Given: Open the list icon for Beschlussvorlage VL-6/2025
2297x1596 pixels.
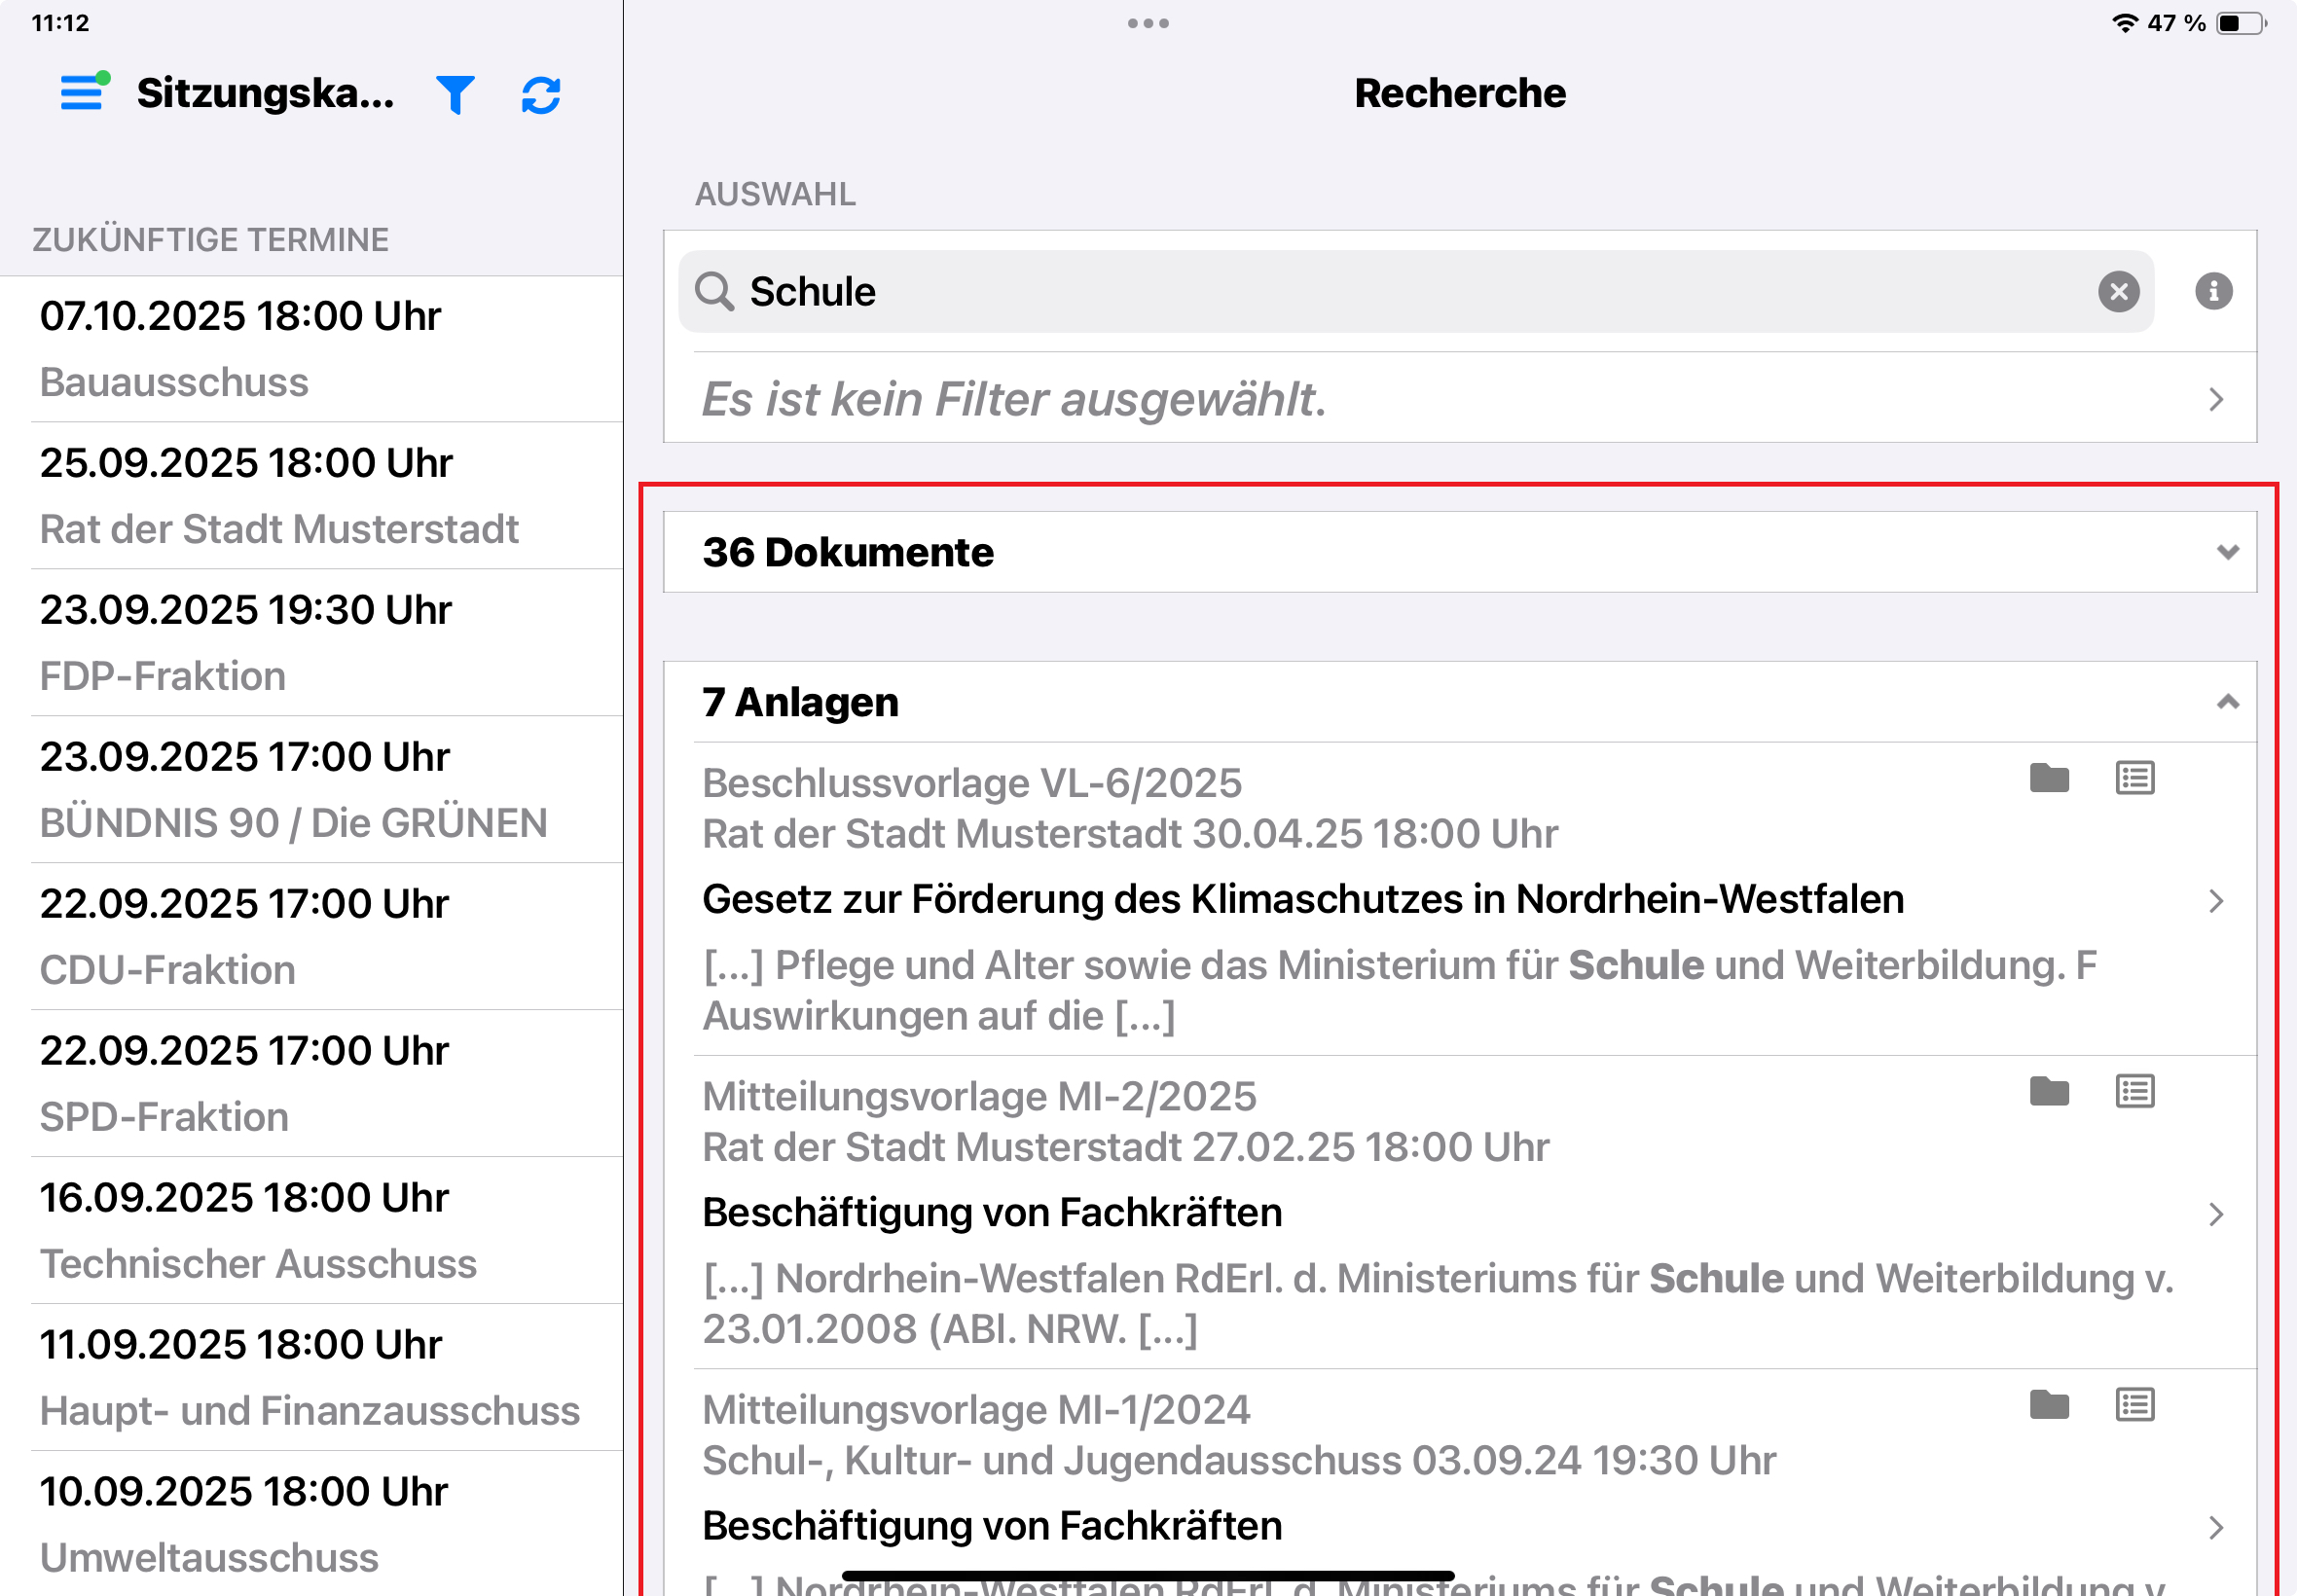Looking at the screenshot, I should tap(2135, 778).
